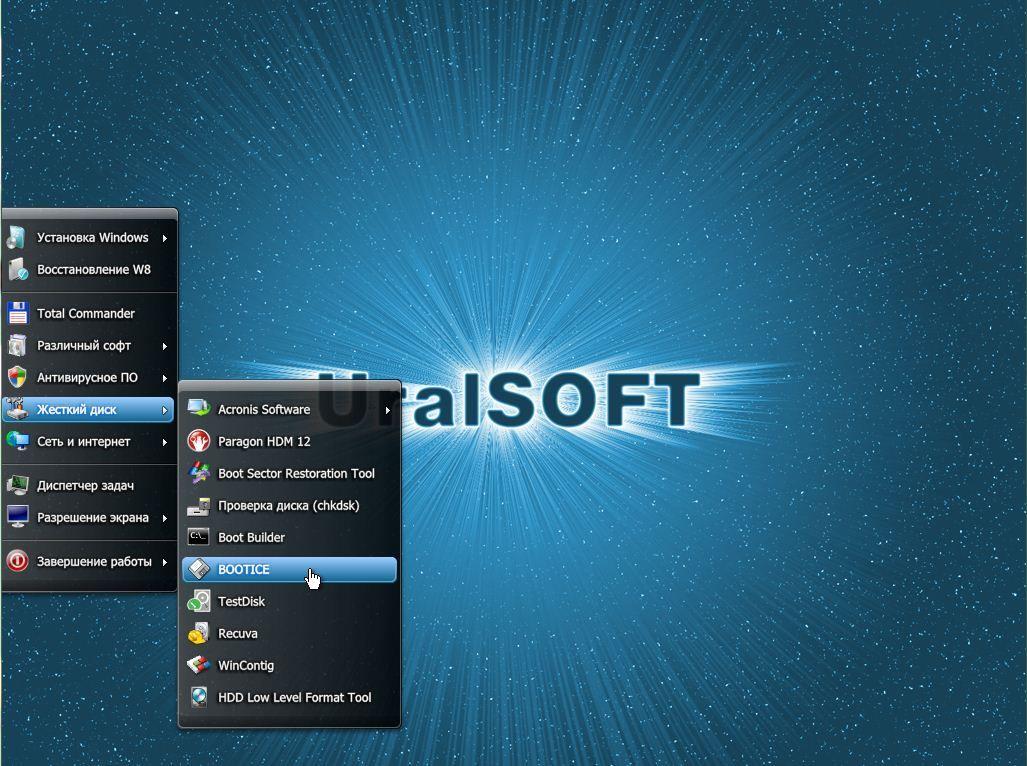Run Boot Sector Restoration Tool

296,473
